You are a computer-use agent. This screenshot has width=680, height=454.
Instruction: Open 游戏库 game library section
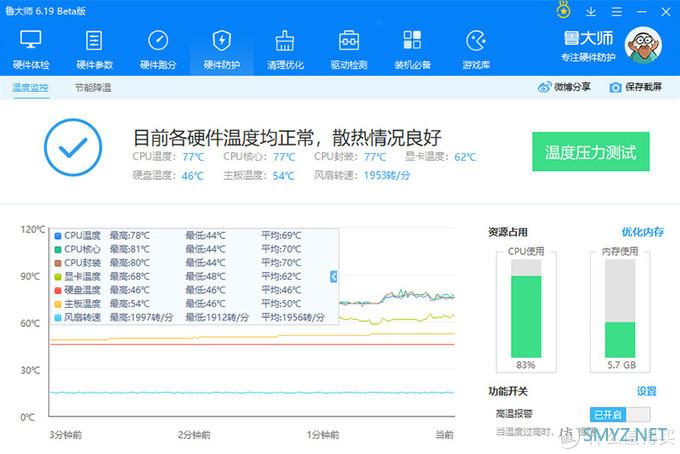click(476, 50)
